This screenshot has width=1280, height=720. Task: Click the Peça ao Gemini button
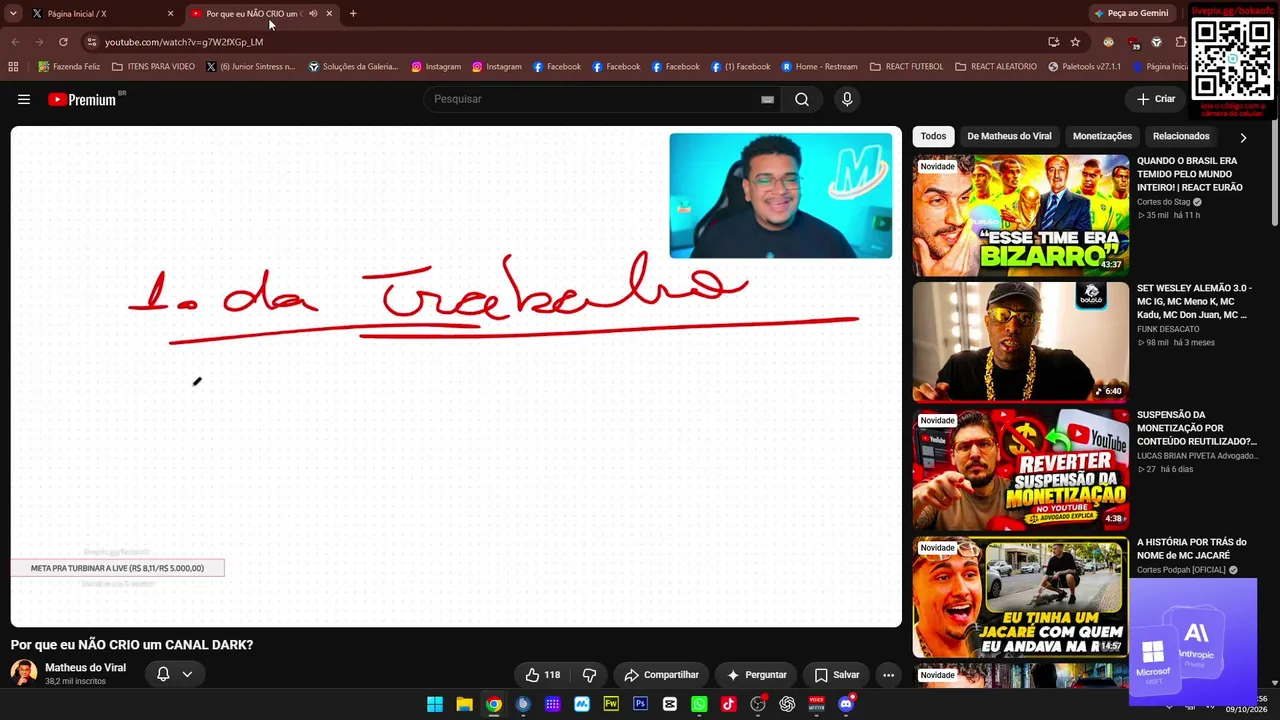1131,13
